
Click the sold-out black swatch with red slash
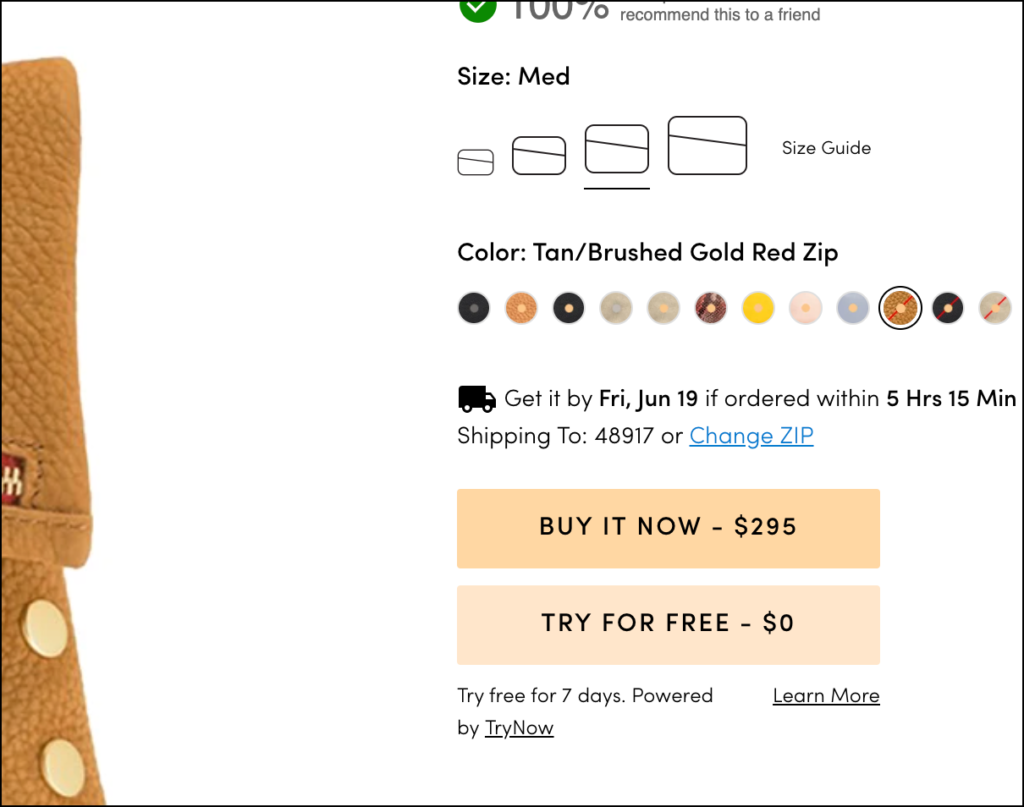tap(947, 308)
